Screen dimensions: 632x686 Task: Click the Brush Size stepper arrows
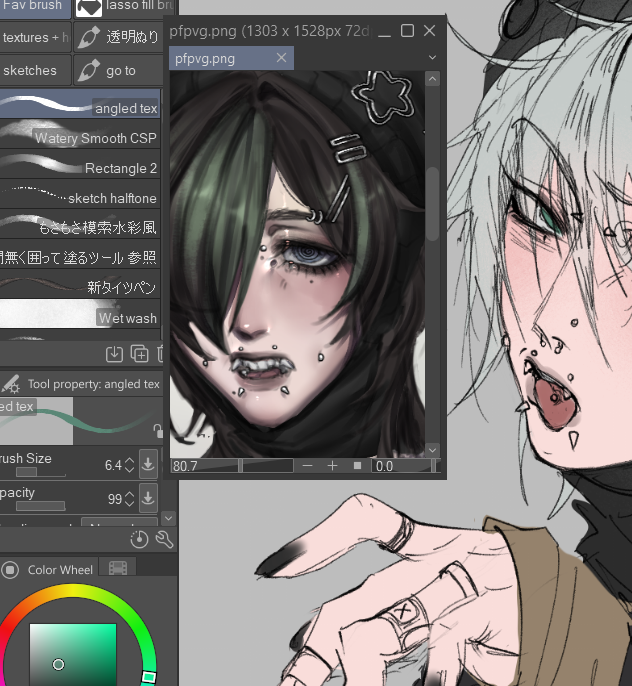tap(129, 465)
